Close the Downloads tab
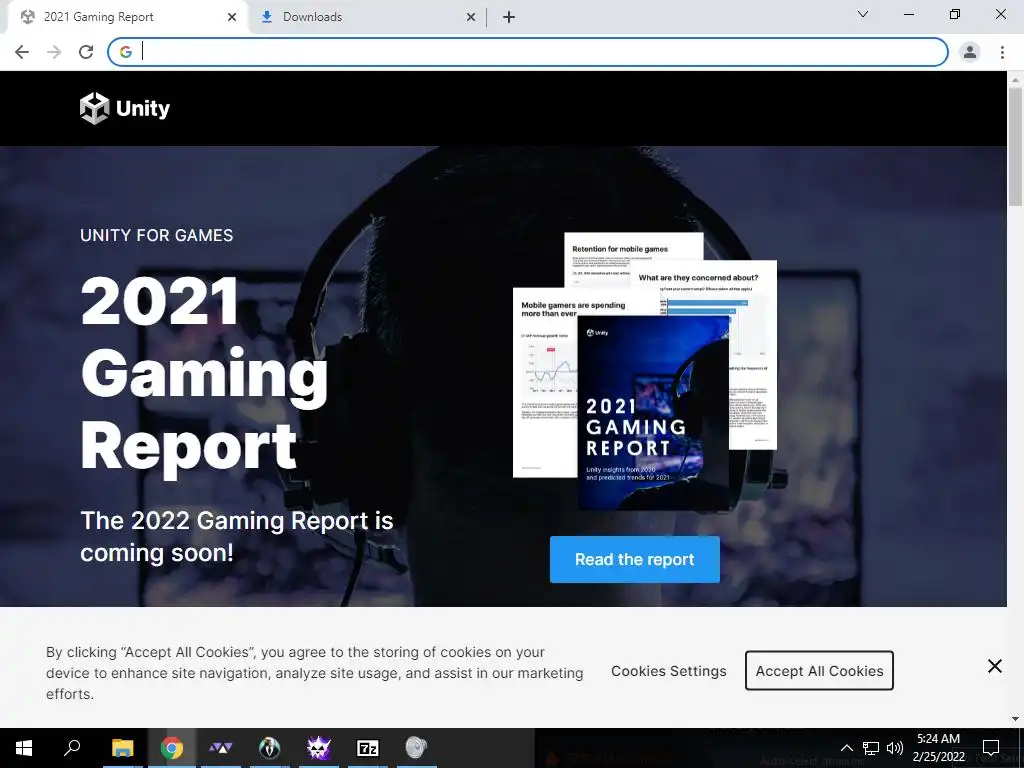1024x768 pixels. pyautogui.click(x=471, y=17)
